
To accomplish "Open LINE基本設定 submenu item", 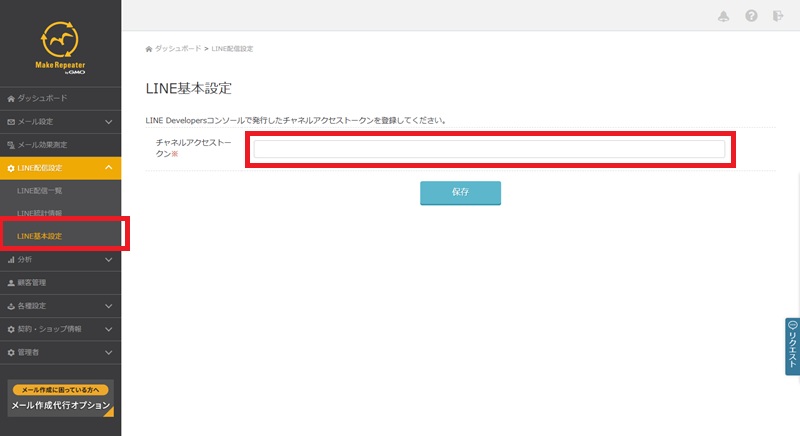I will pyautogui.click(x=39, y=236).
